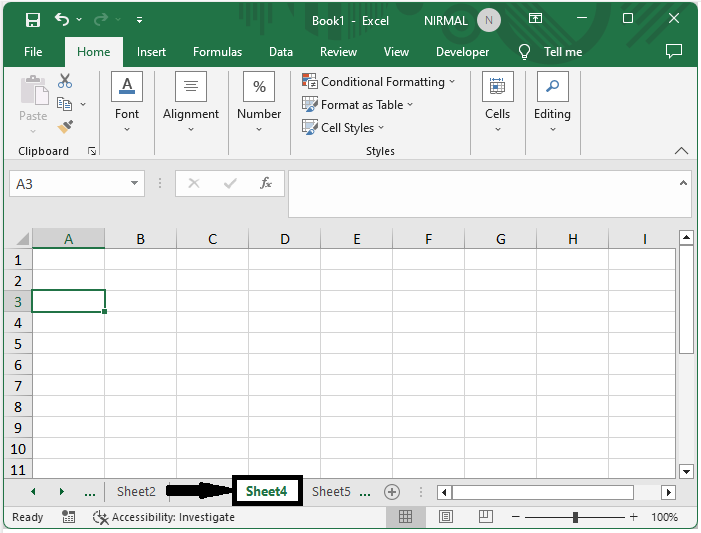This screenshot has height=533, width=701.
Task: Click the Copy icon
Action: tap(64, 104)
